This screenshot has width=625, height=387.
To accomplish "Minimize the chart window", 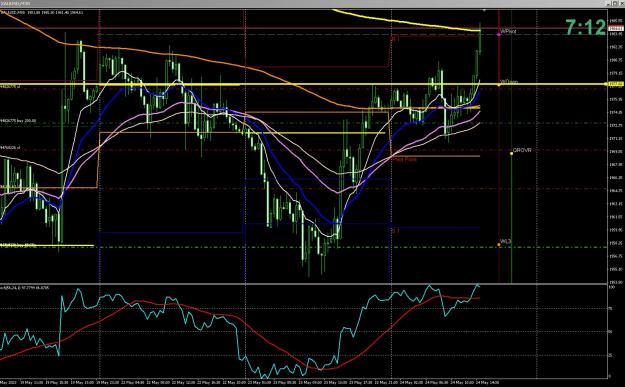I will (609, 3).
